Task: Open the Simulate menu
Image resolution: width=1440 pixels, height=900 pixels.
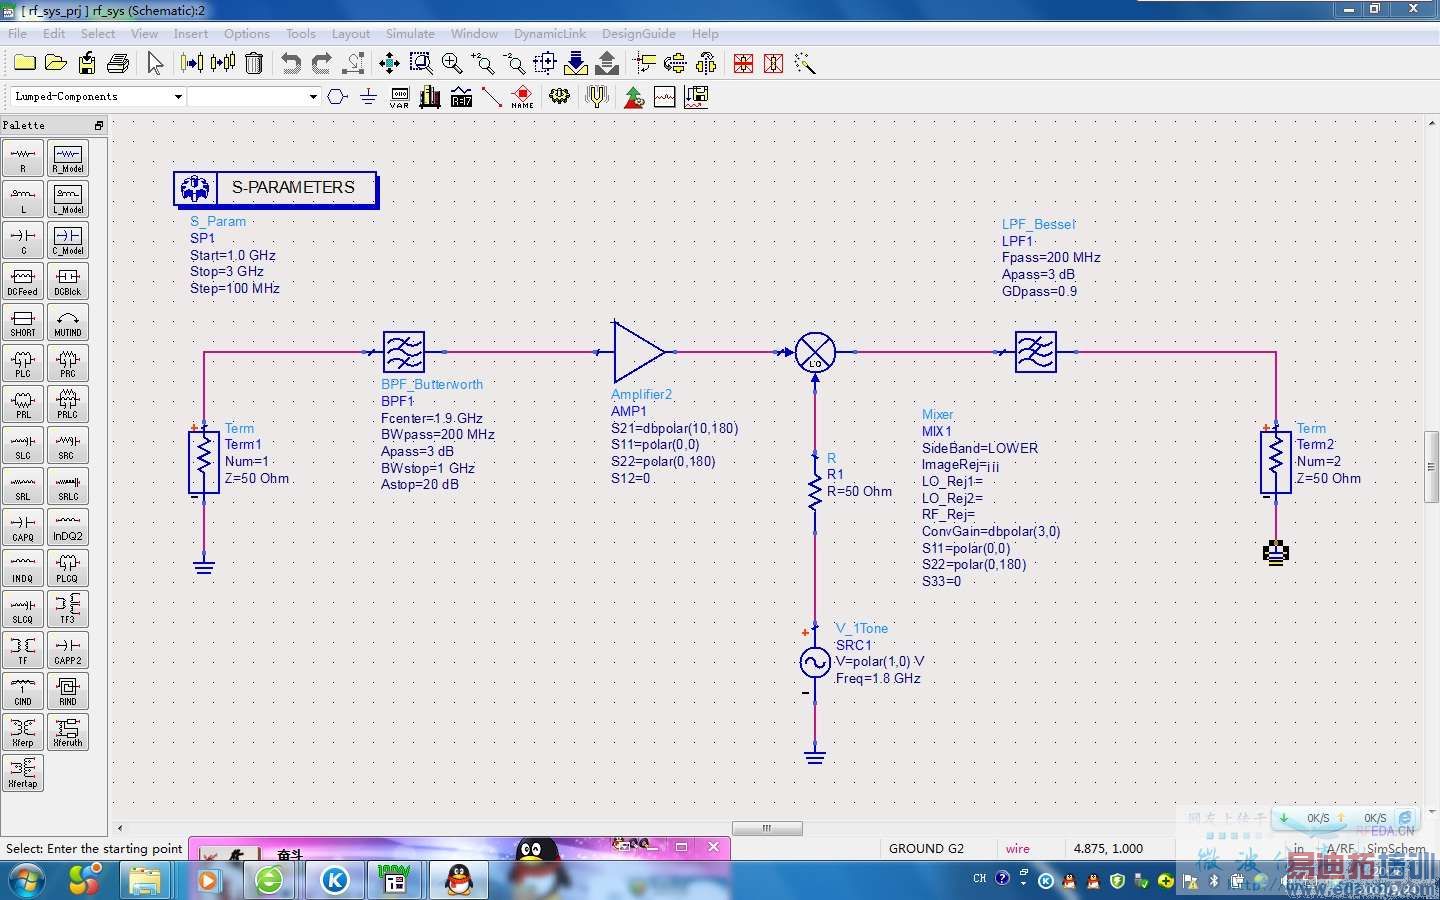Action: click(410, 33)
